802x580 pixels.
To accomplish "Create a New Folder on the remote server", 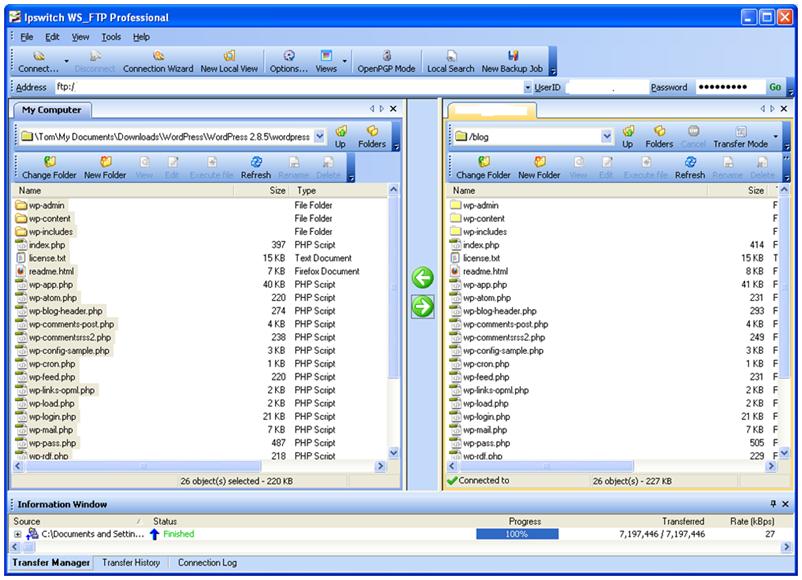I will click(539, 168).
